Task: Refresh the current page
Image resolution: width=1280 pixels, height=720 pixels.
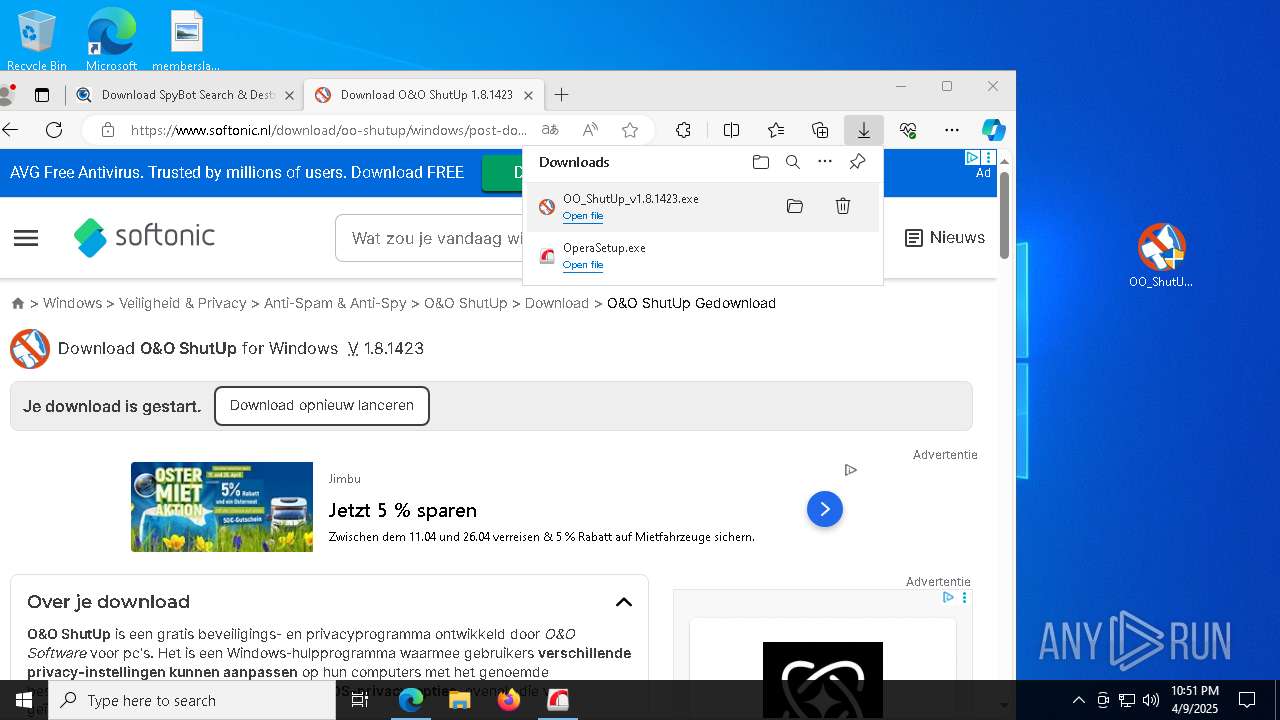Action: [x=54, y=130]
